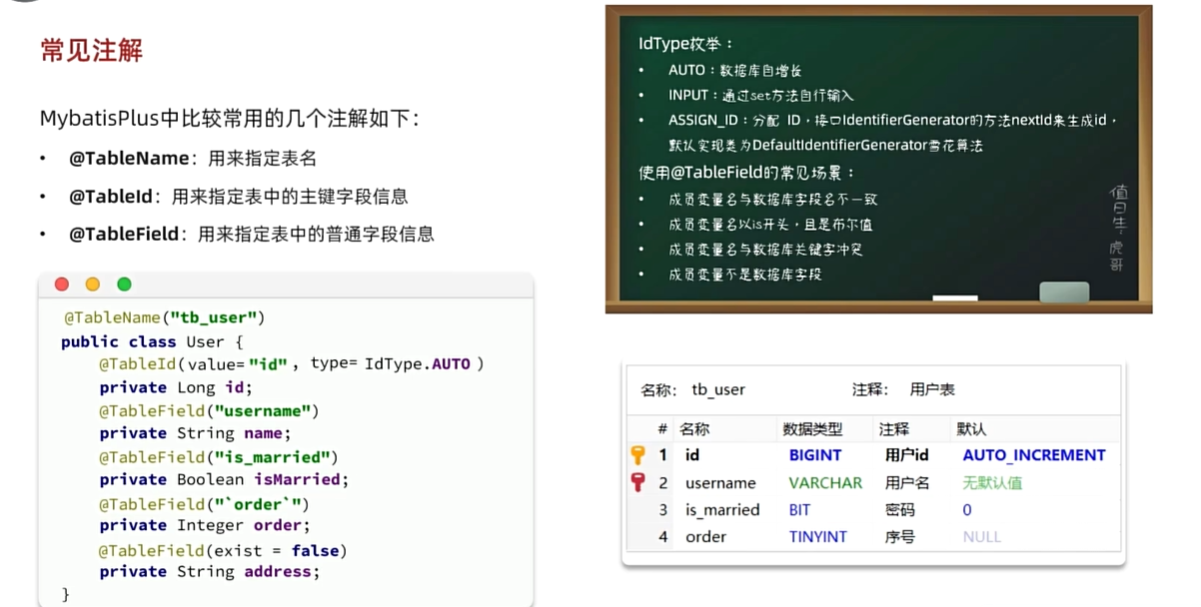Click the 数据类型 column header
The height and width of the screenshot is (607, 1201).
coord(813,429)
